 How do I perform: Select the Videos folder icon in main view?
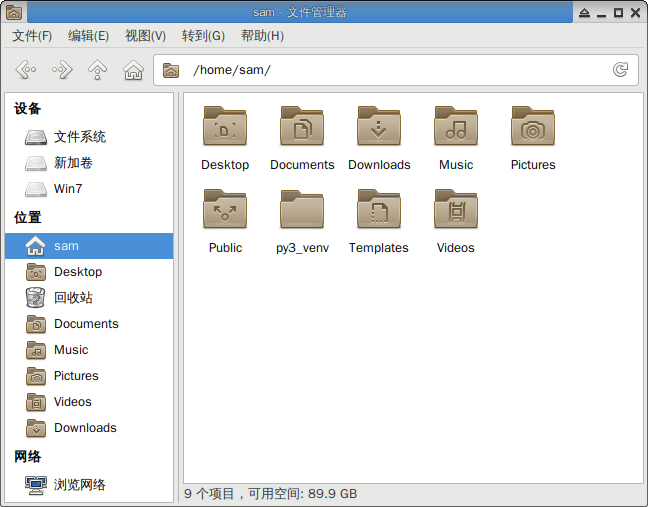pyautogui.click(x=456, y=210)
